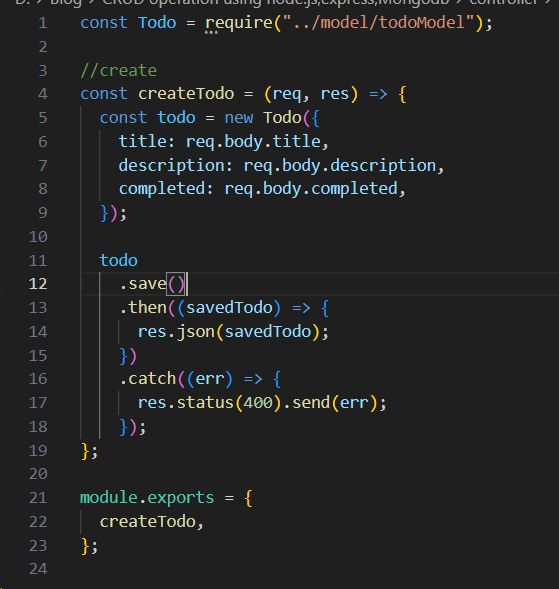Screen dimensions: 559x589
Task: Click the todo variable declared on line 5
Action: (x=176, y=118)
